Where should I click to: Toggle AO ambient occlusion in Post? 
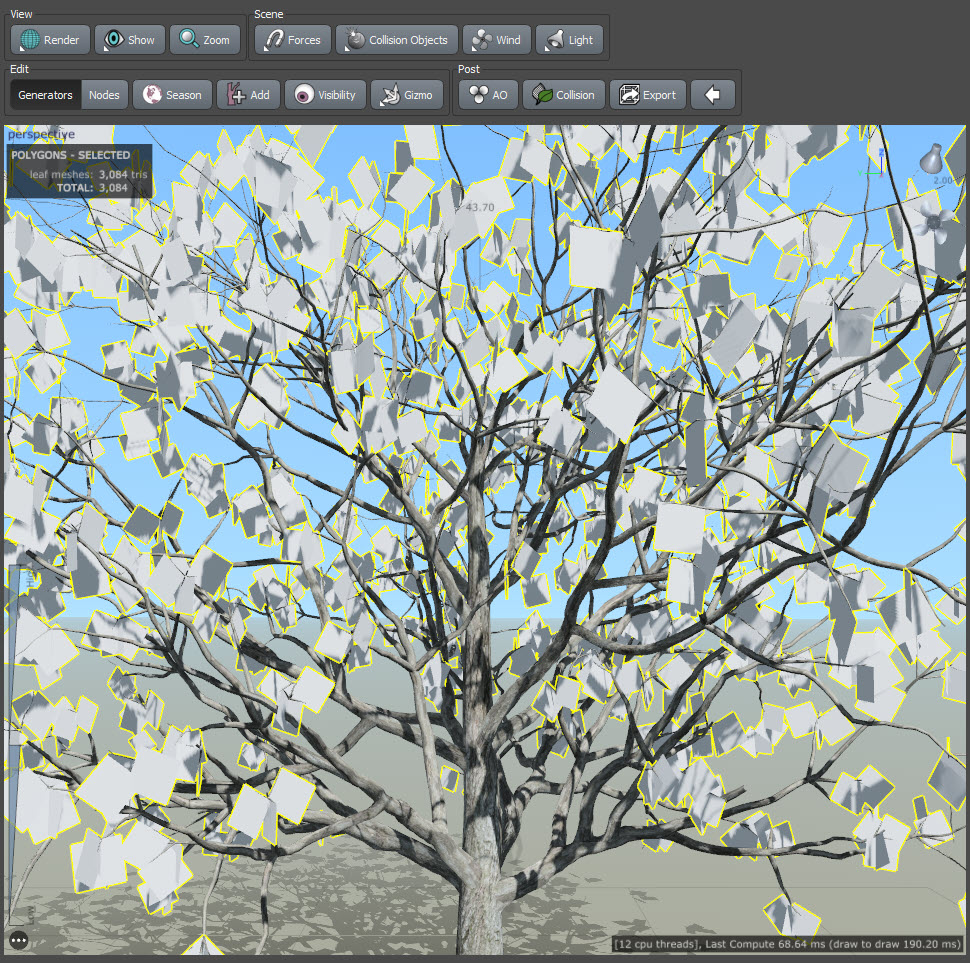pos(488,95)
